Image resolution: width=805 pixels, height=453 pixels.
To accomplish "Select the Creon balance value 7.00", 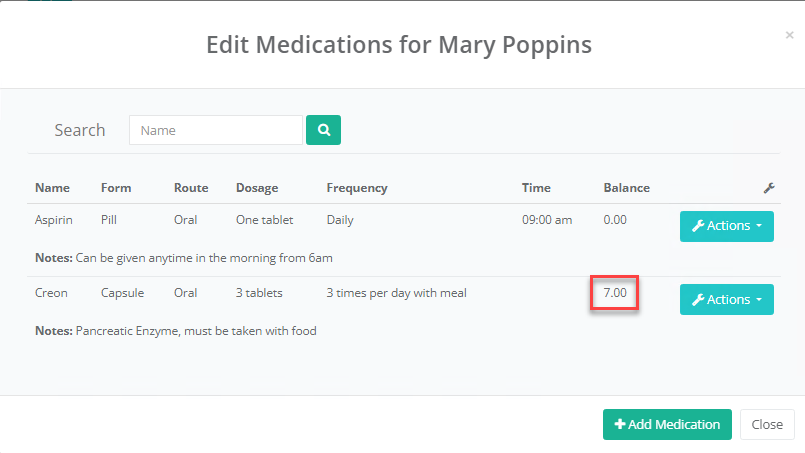I will [x=615, y=293].
